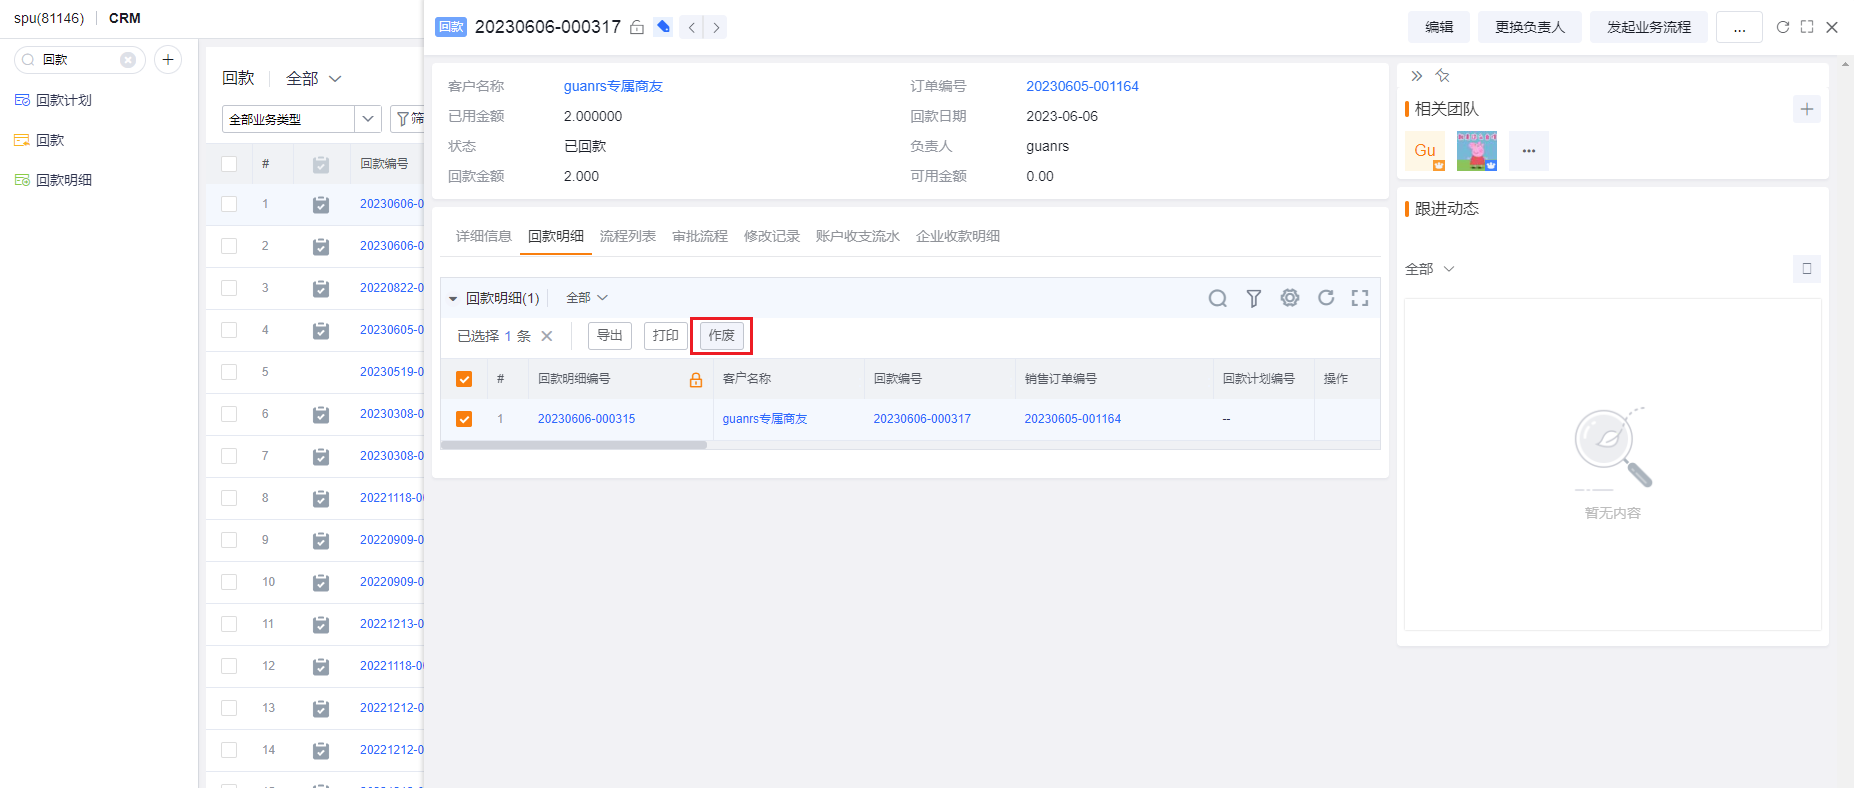Open column settings gear in 回款明细 toolbar
Image resolution: width=1854 pixels, height=788 pixels.
click(x=1290, y=298)
